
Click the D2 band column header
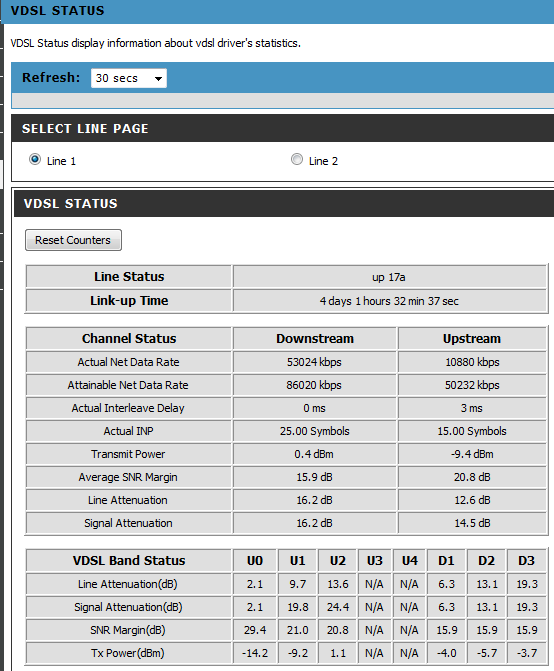[486, 561]
